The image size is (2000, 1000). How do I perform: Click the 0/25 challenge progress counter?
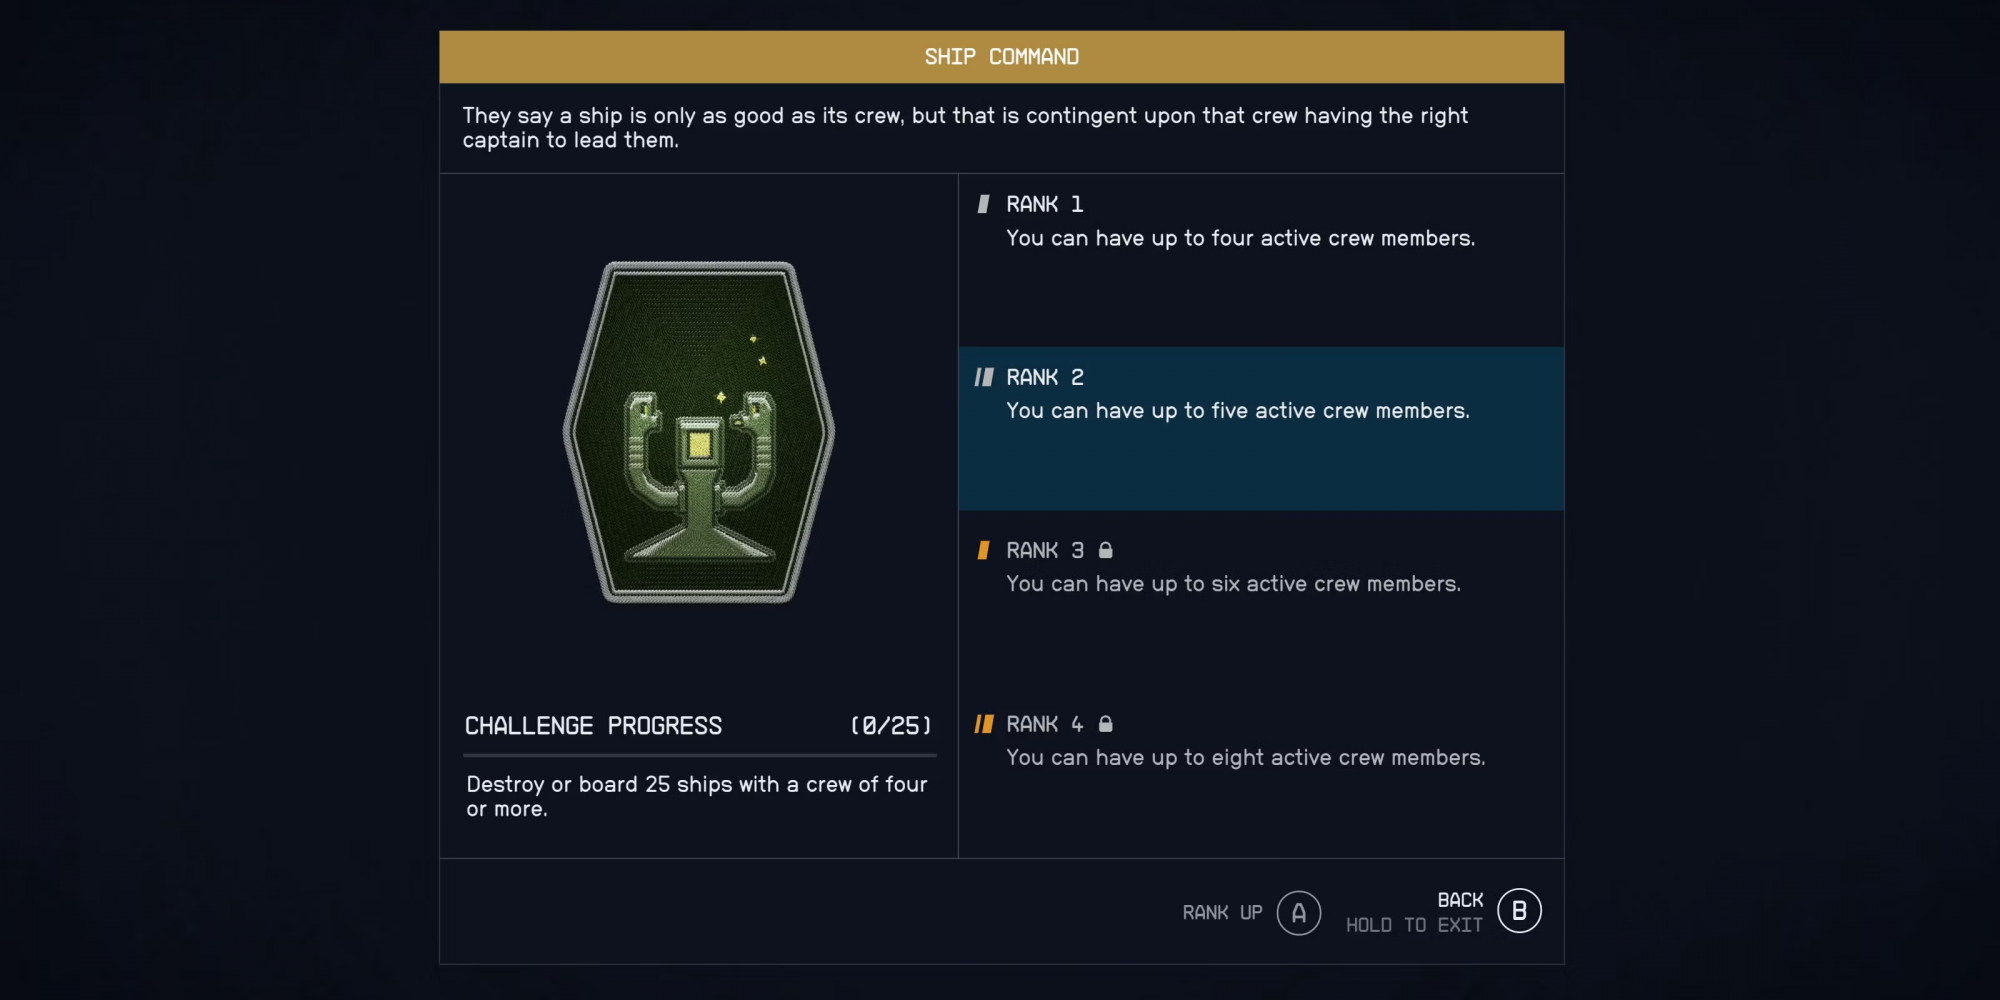(890, 726)
